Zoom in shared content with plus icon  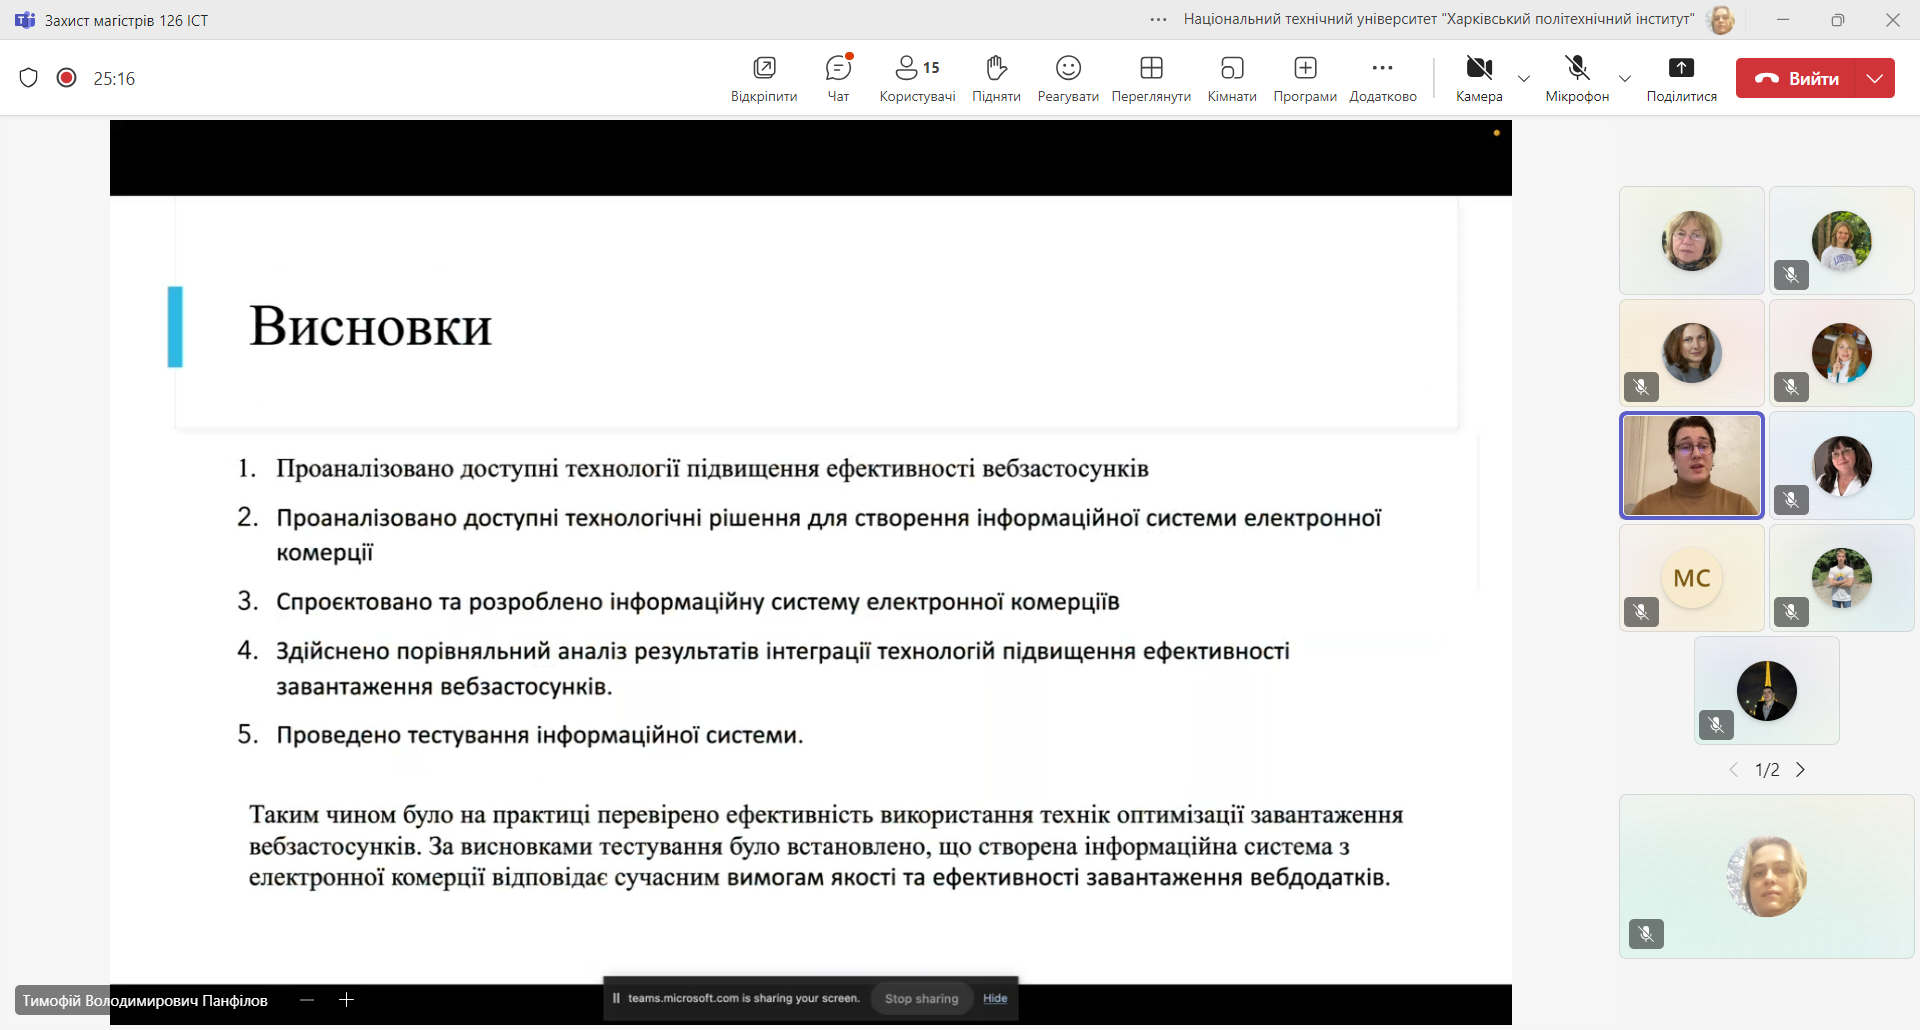[347, 1000]
